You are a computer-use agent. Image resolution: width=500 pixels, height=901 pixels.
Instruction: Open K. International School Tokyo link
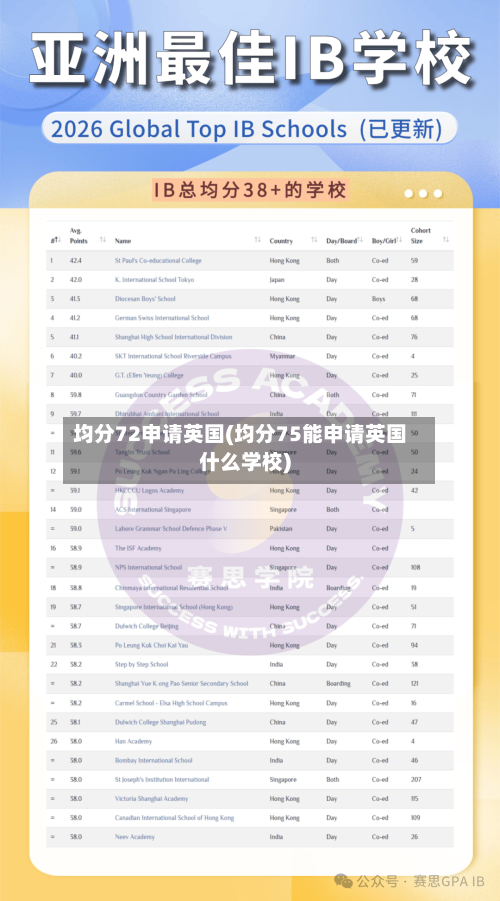(x=155, y=279)
